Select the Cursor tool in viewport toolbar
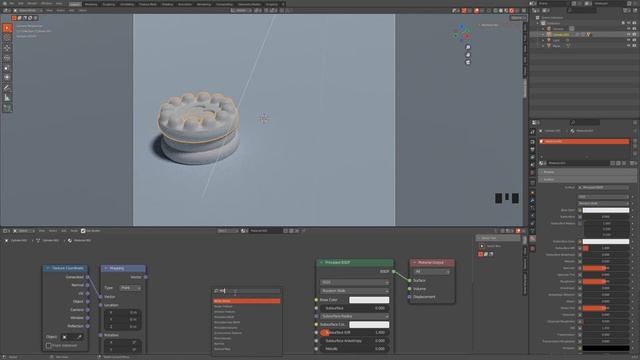640x360 pixels. point(7,38)
